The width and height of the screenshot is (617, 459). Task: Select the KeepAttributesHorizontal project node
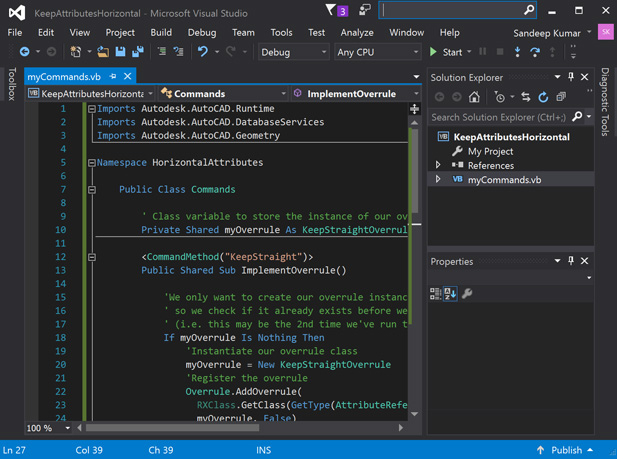[x=511, y=137]
